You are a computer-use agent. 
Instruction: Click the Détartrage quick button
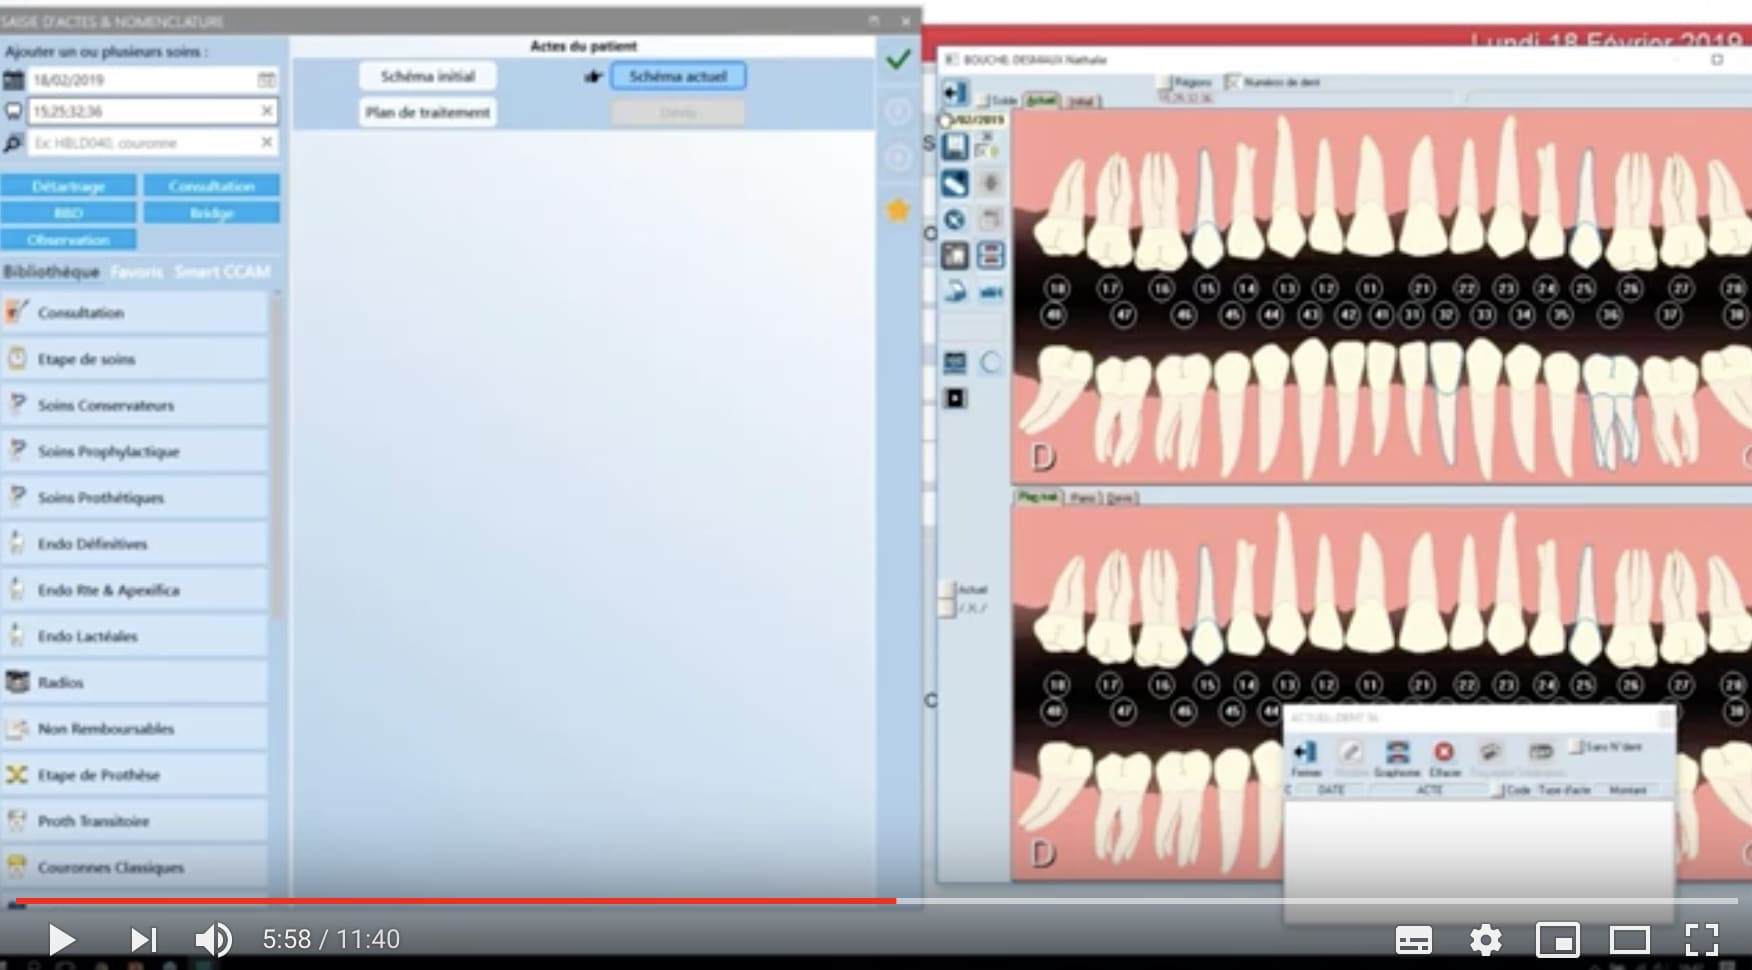(68, 186)
